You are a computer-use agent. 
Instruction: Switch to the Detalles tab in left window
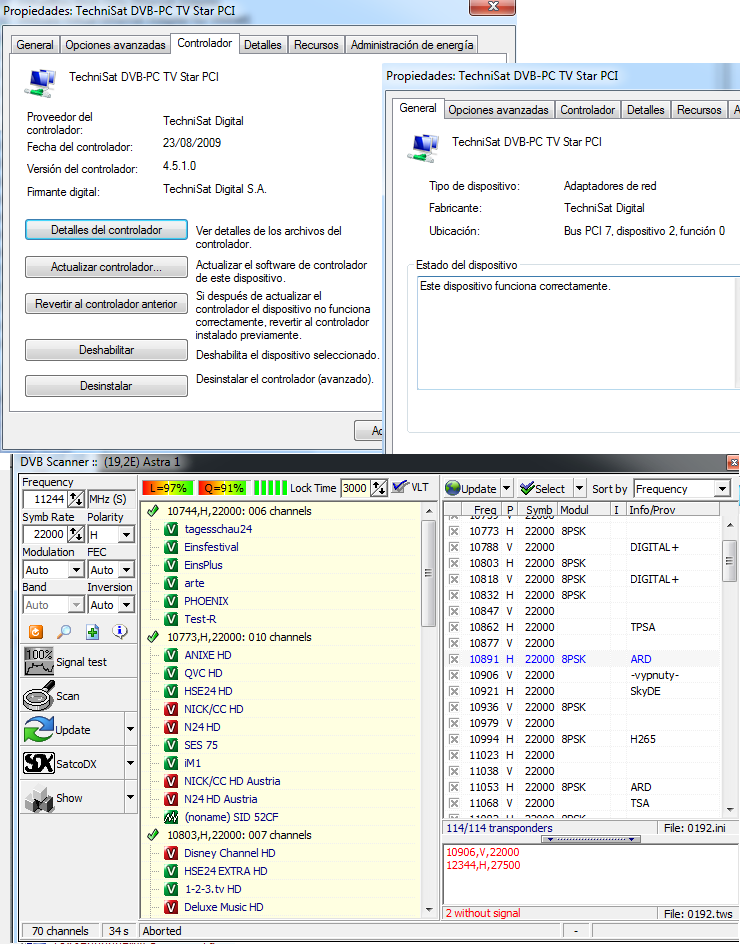click(x=262, y=45)
